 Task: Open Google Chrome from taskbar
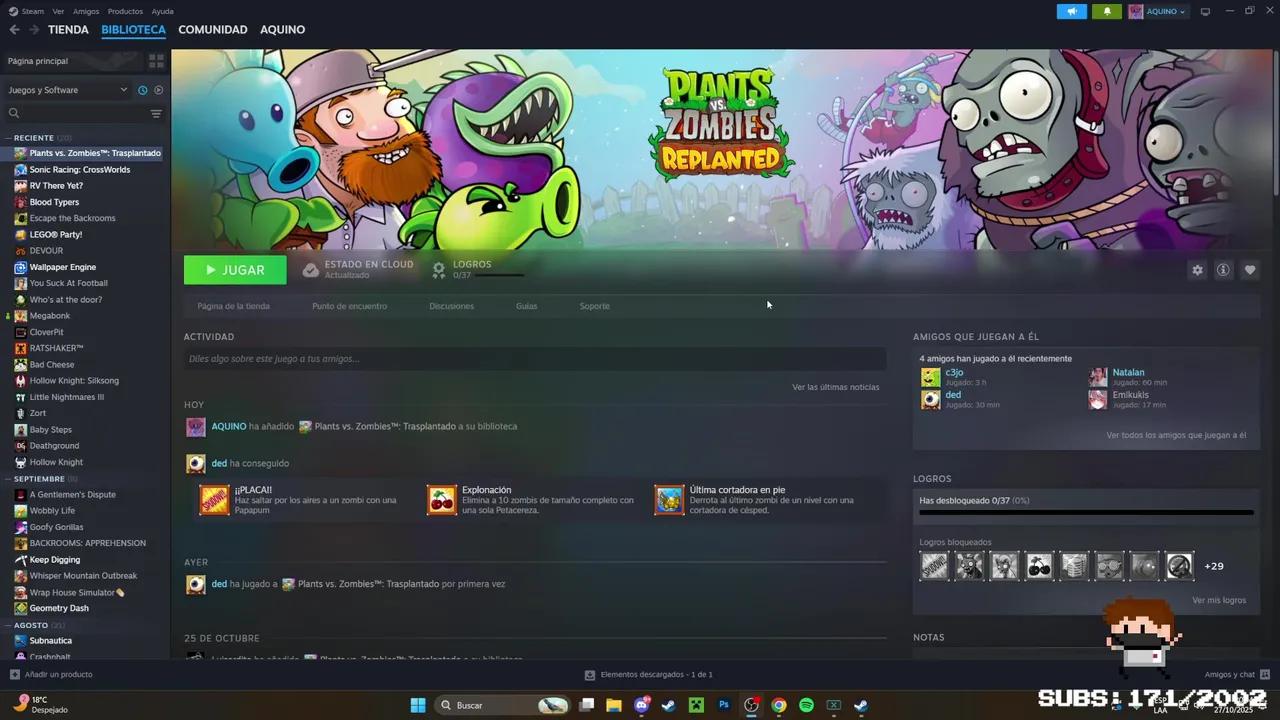click(779, 705)
